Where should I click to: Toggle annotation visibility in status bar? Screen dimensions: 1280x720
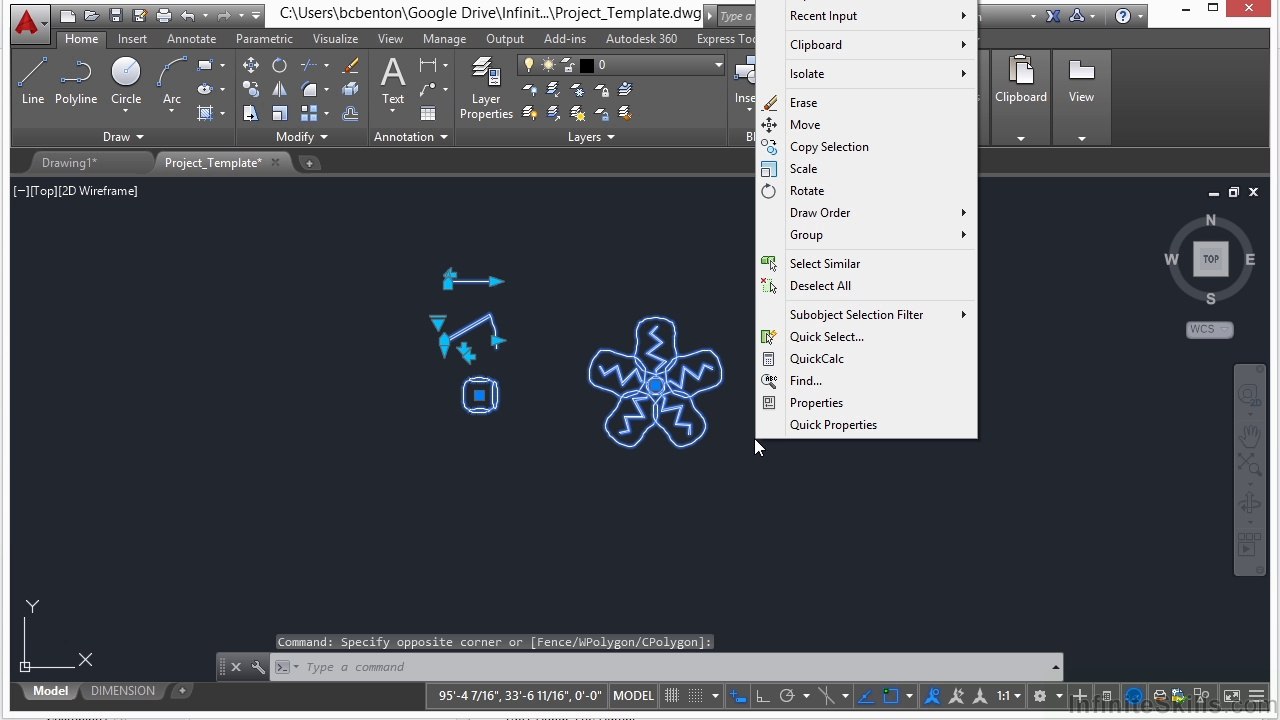click(x=932, y=696)
